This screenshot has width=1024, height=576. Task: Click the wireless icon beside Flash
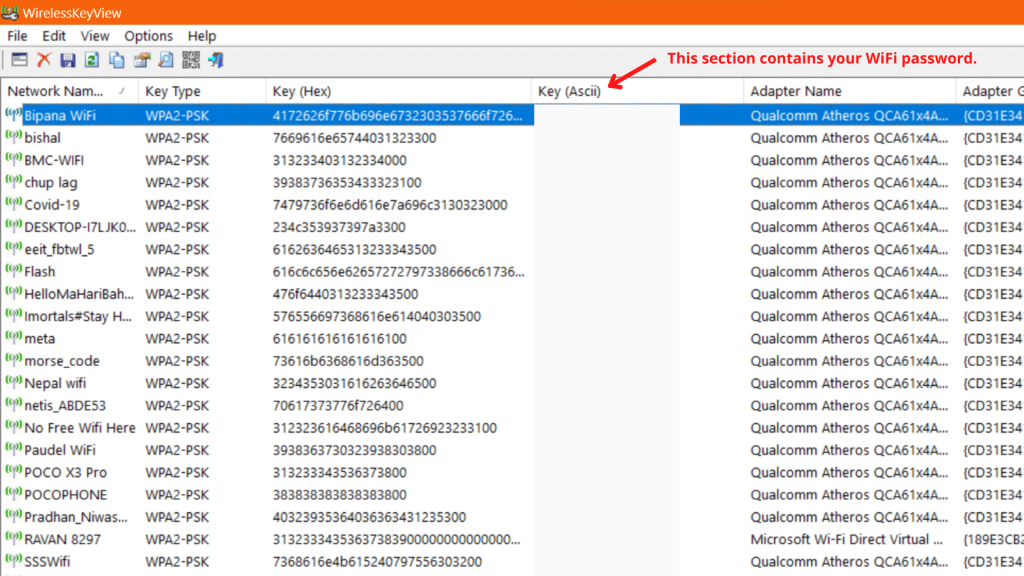click(x=13, y=271)
